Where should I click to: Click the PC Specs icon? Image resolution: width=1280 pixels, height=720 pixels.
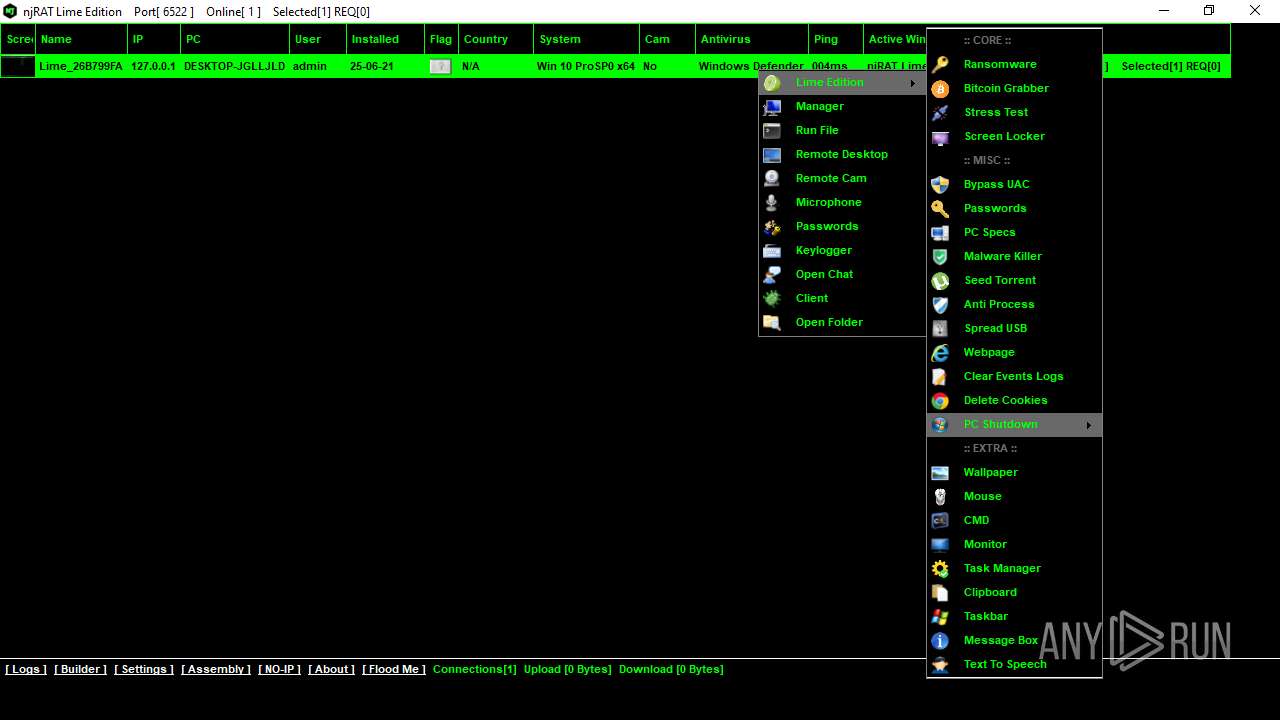[940, 232]
